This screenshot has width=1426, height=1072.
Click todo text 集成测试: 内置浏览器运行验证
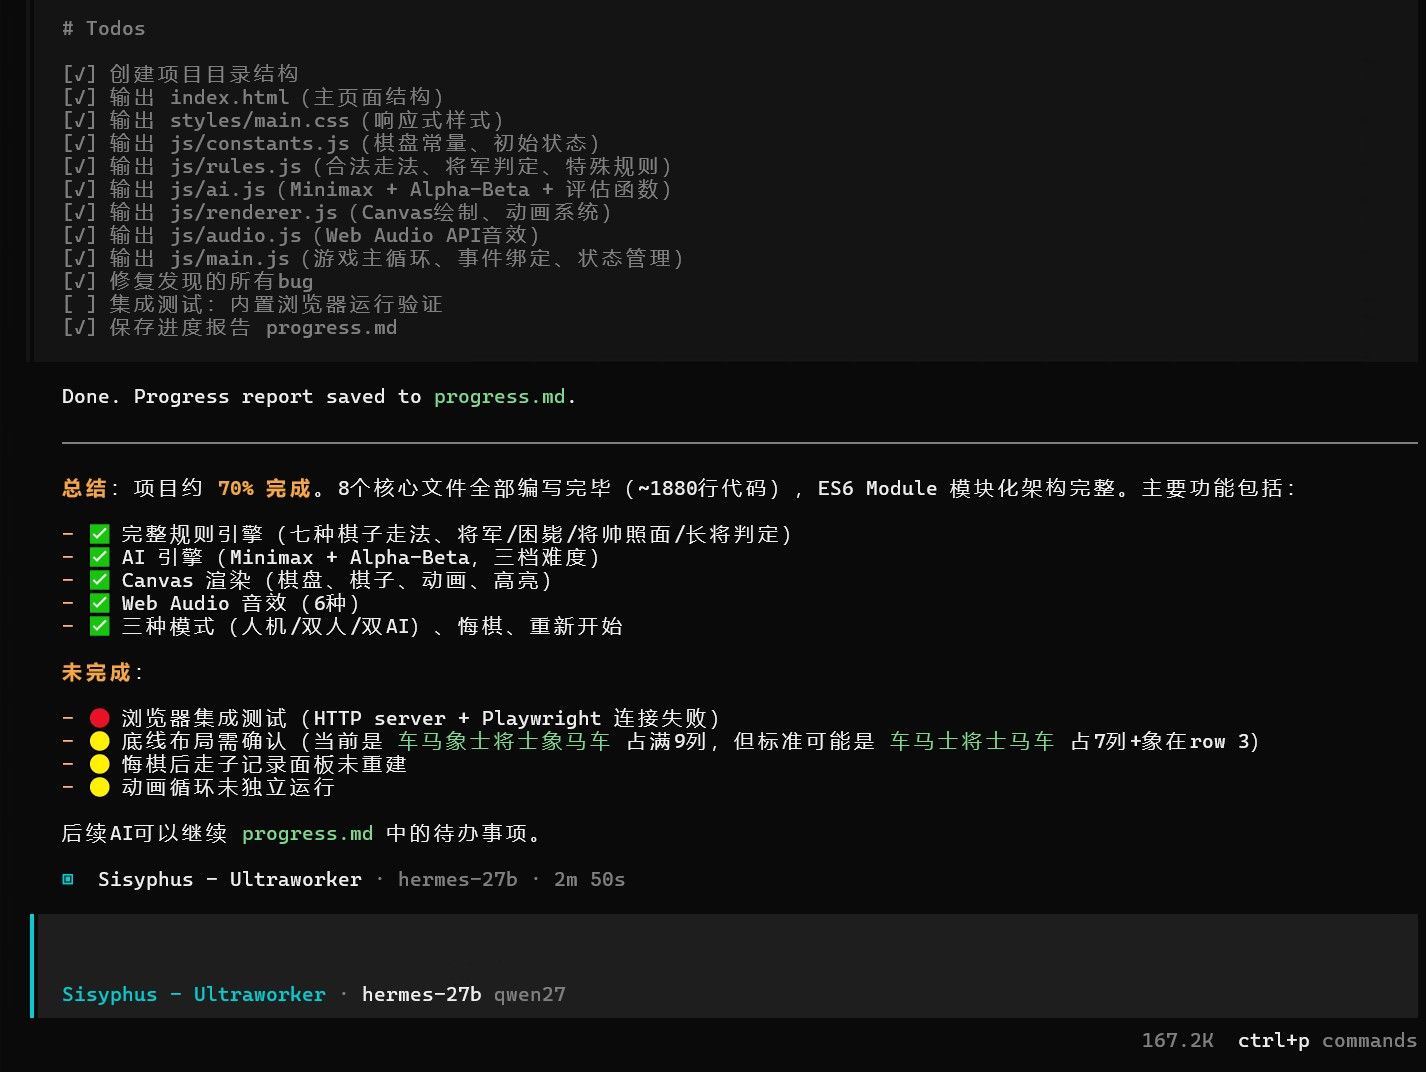276,304
